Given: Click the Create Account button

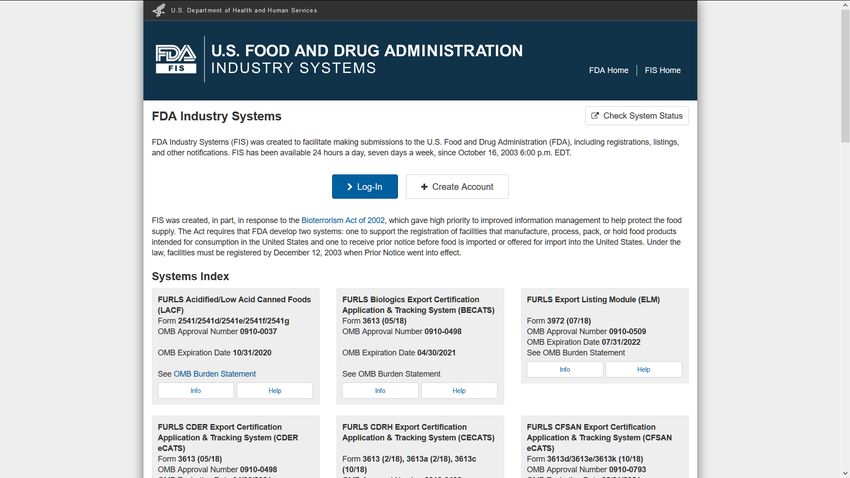Looking at the screenshot, I should coord(457,186).
